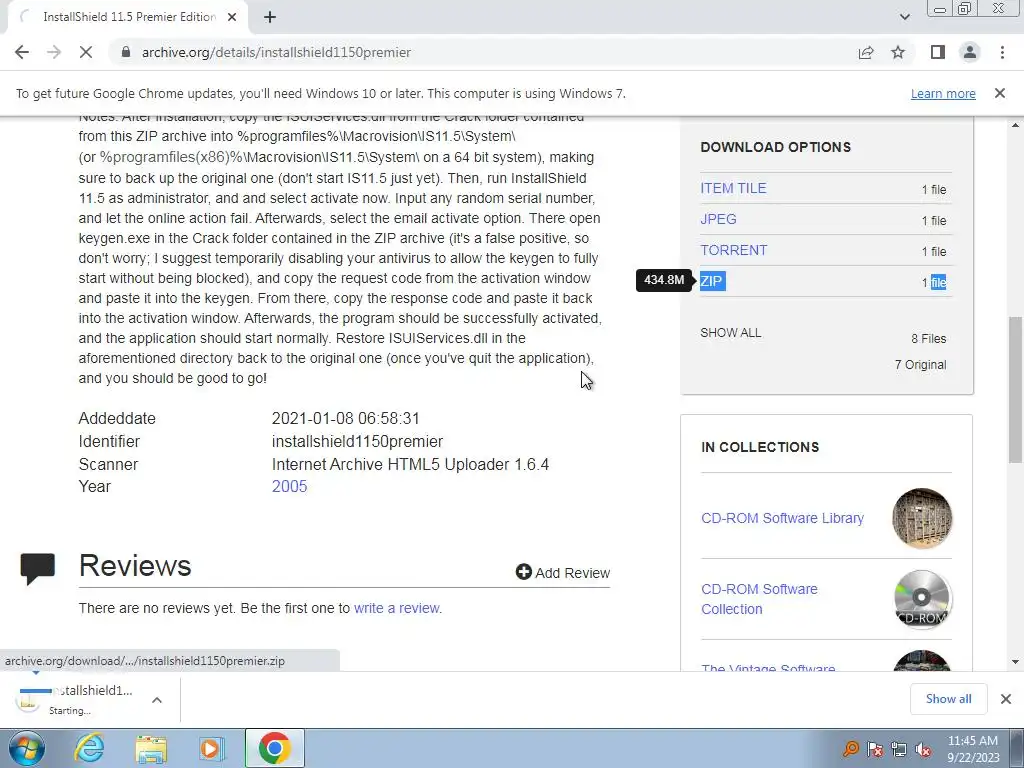Open the CD-ROM Software Collection link
Viewport: 1024px width, 768px height.
[759, 599]
